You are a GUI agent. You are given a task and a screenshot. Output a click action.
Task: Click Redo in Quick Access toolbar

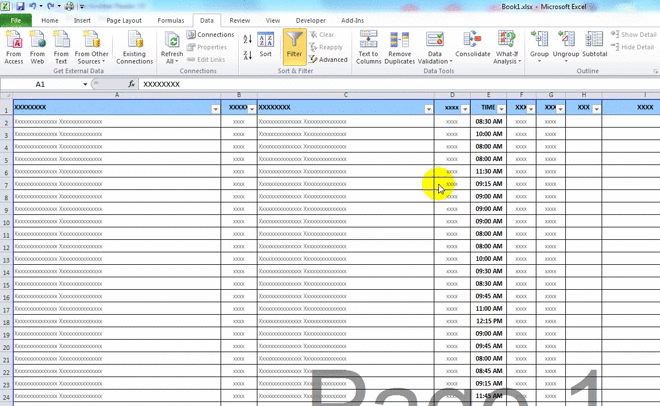coord(51,6)
